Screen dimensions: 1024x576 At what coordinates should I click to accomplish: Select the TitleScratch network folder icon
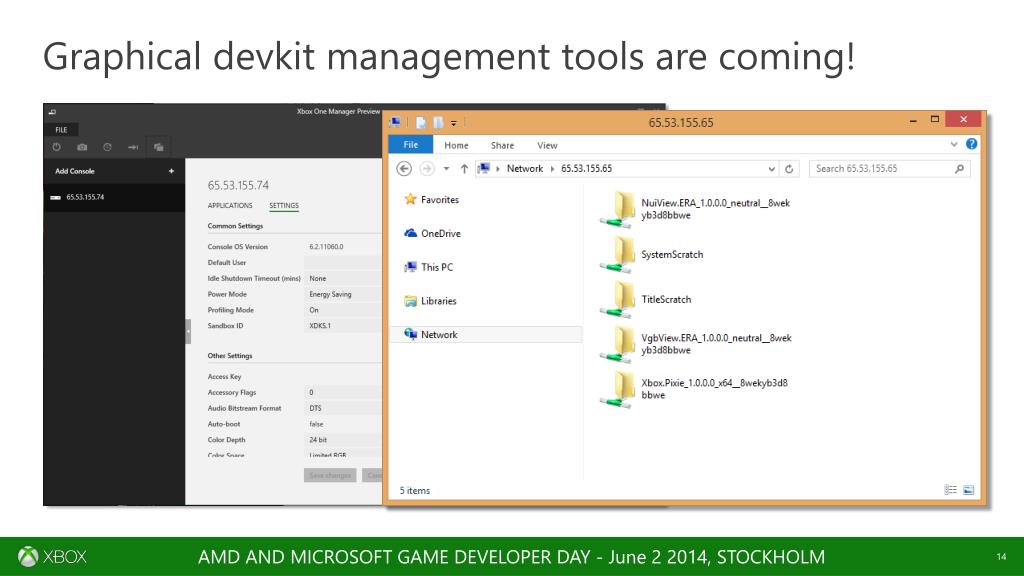point(616,300)
